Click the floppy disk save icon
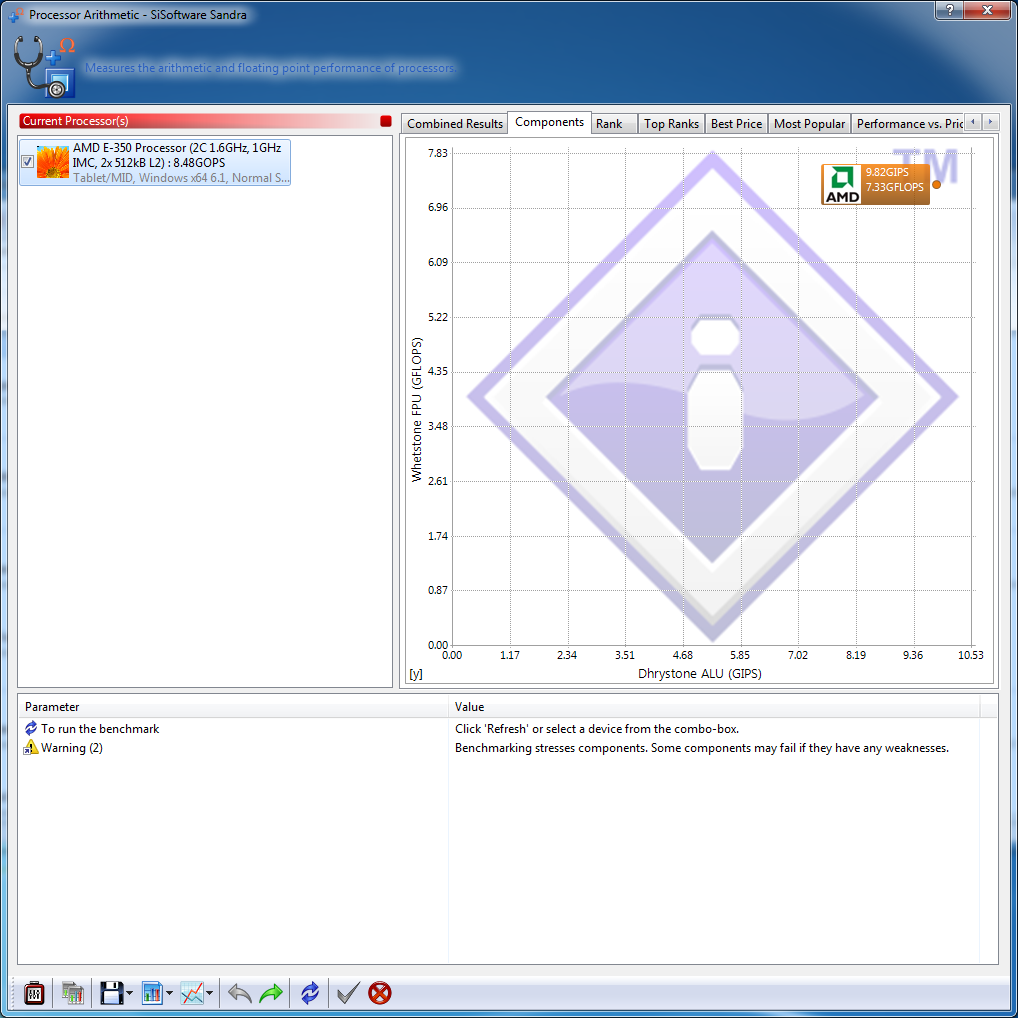The image size is (1018, 1018). 111,993
